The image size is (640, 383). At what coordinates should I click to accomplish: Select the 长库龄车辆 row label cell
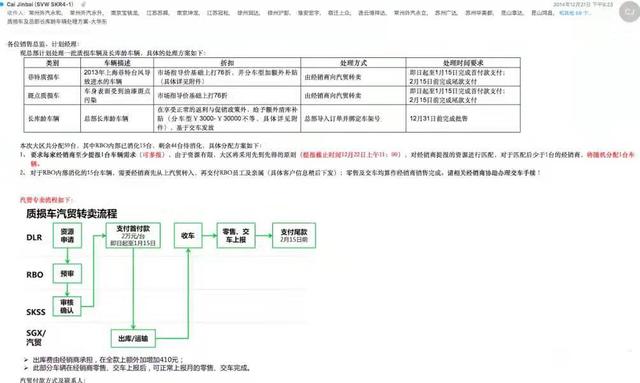tap(52, 118)
